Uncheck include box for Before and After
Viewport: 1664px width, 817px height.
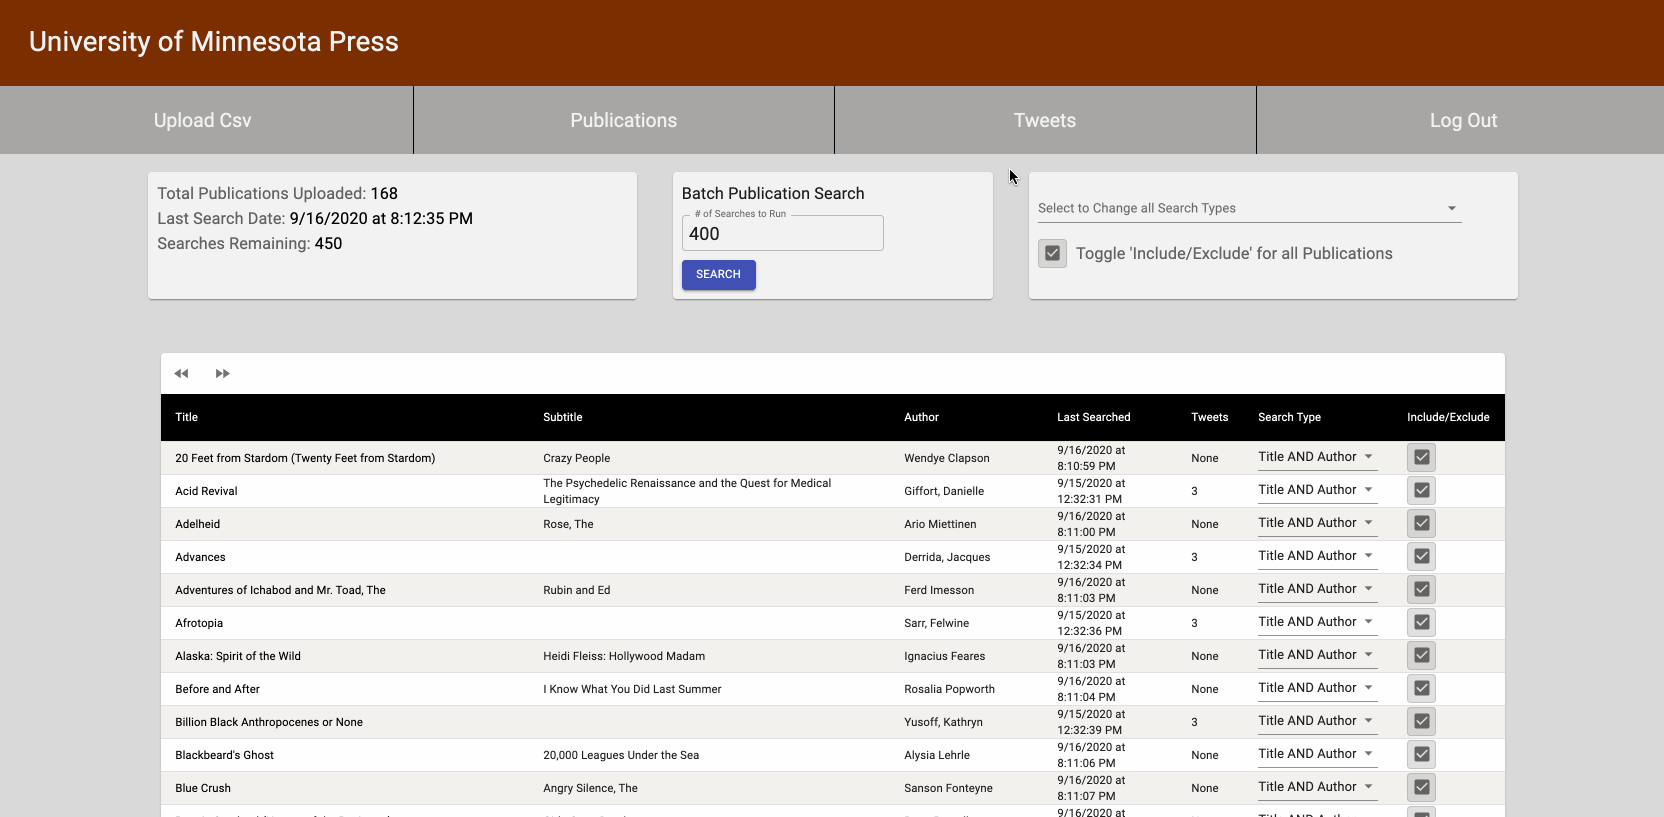click(1421, 689)
